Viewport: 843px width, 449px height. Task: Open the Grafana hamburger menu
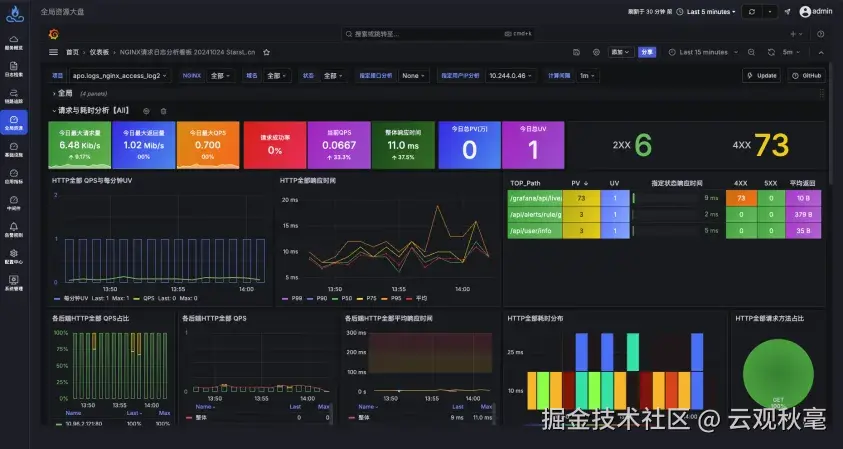[53, 52]
